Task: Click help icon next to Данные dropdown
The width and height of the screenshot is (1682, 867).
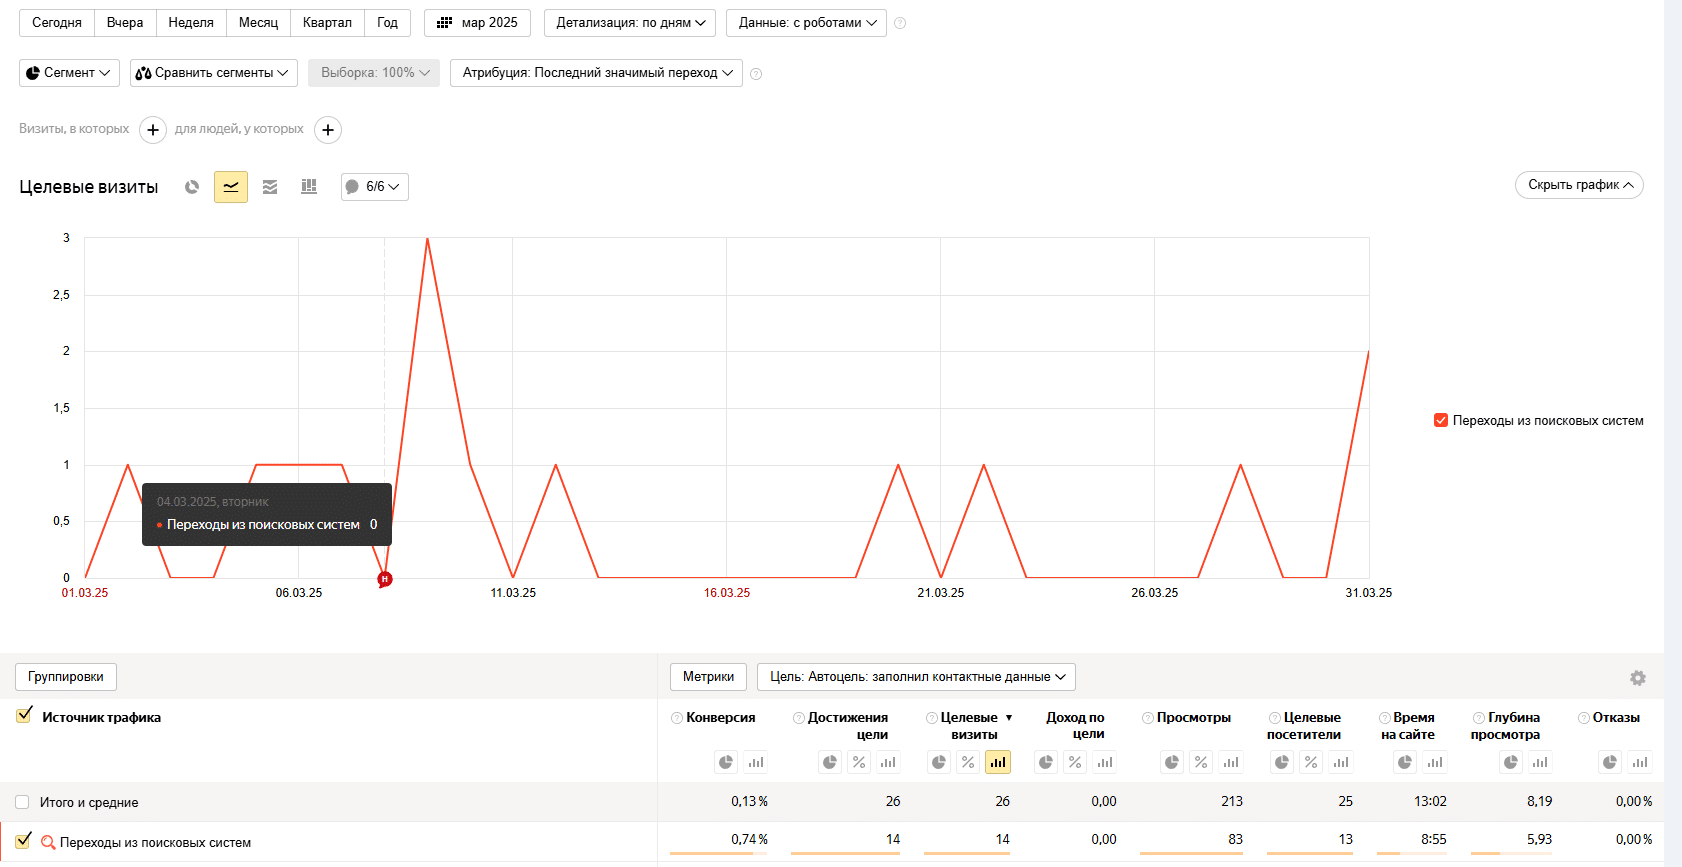Action: 900,23
